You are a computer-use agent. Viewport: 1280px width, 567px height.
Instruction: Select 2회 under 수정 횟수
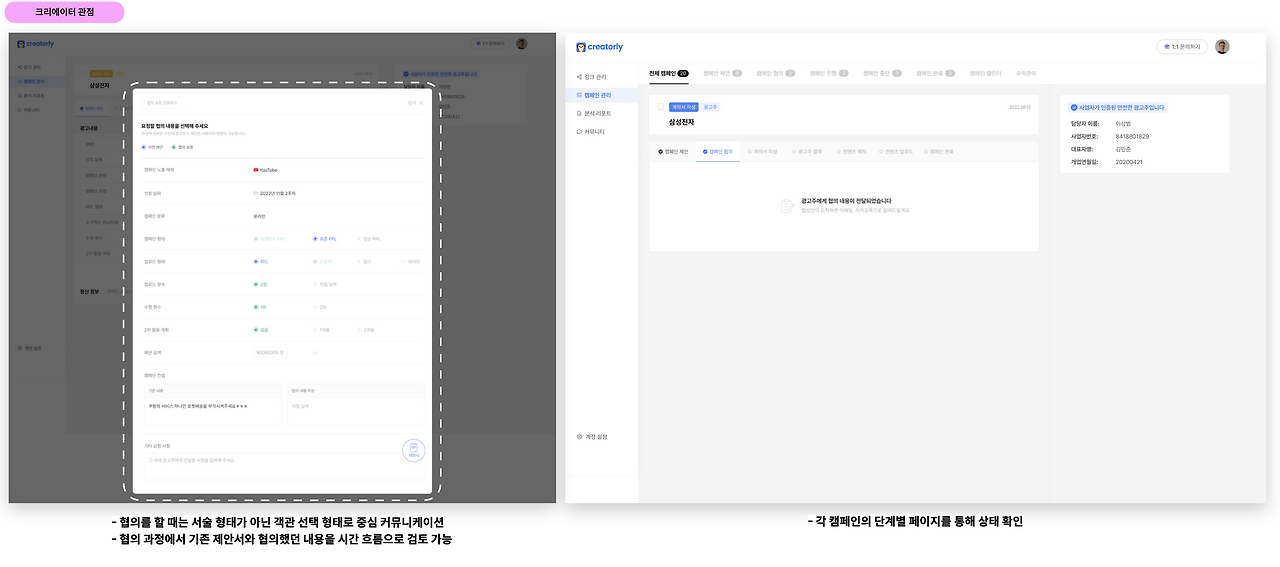pos(320,307)
